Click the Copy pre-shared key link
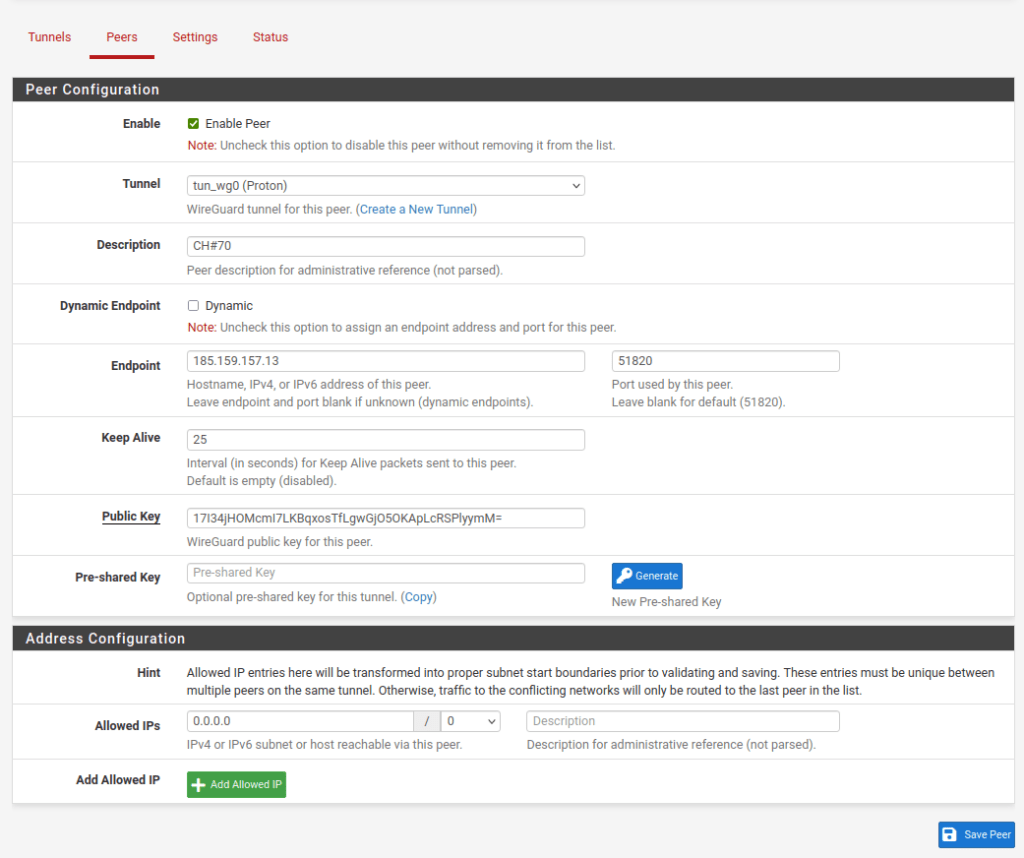This screenshot has width=1024, height=858. pyautogui.click(x=419, y=597)
